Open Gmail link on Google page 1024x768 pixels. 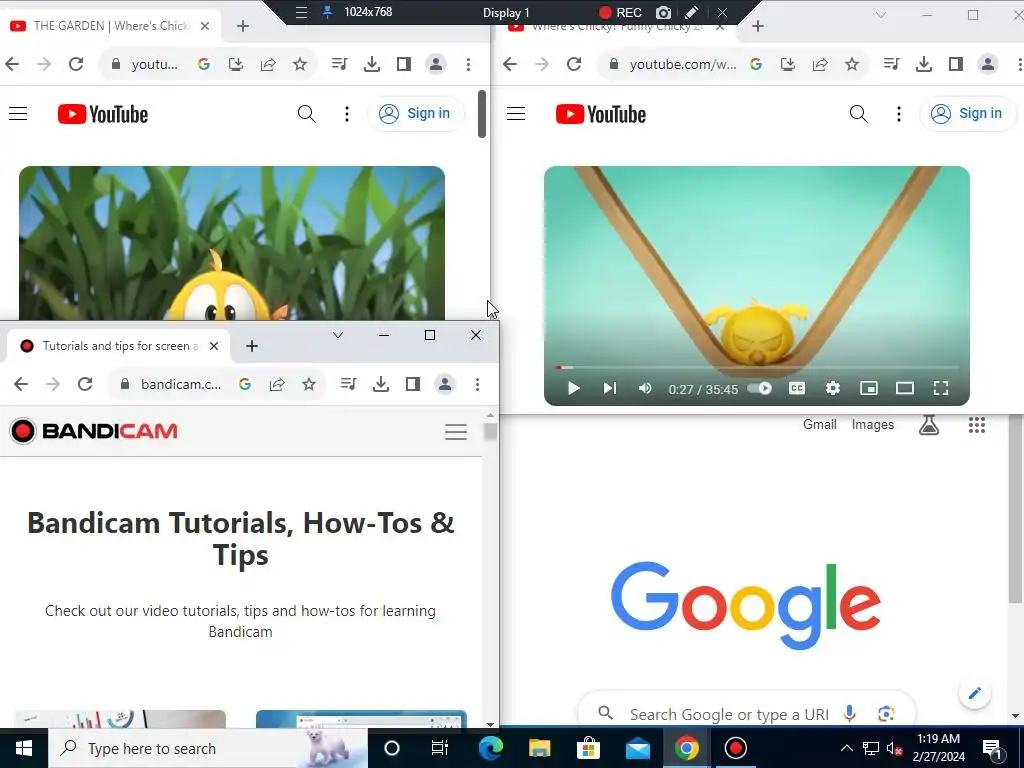820,424
